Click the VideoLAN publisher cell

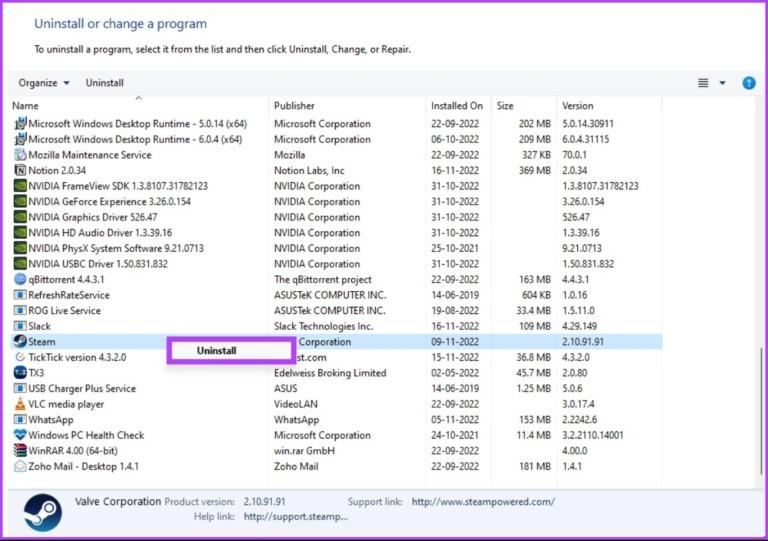click(295, 404)
